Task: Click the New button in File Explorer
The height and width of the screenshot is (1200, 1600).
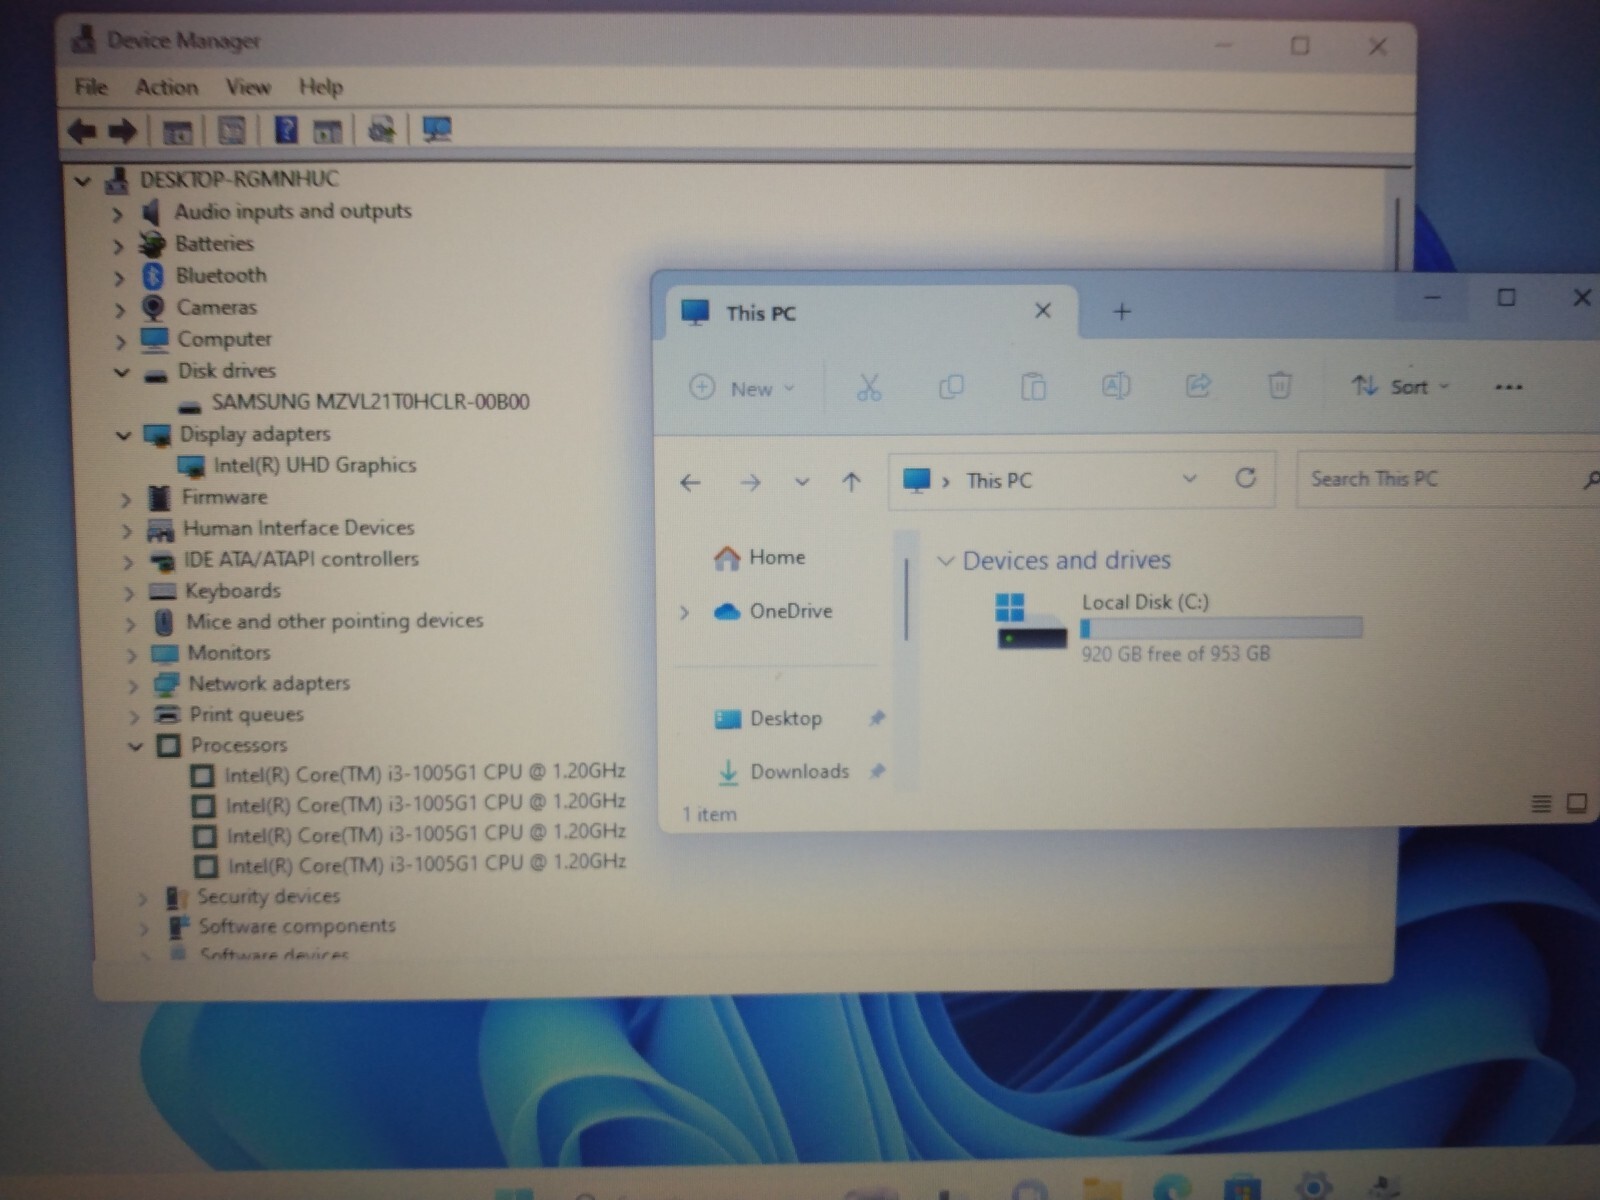Action: point(742,388)
